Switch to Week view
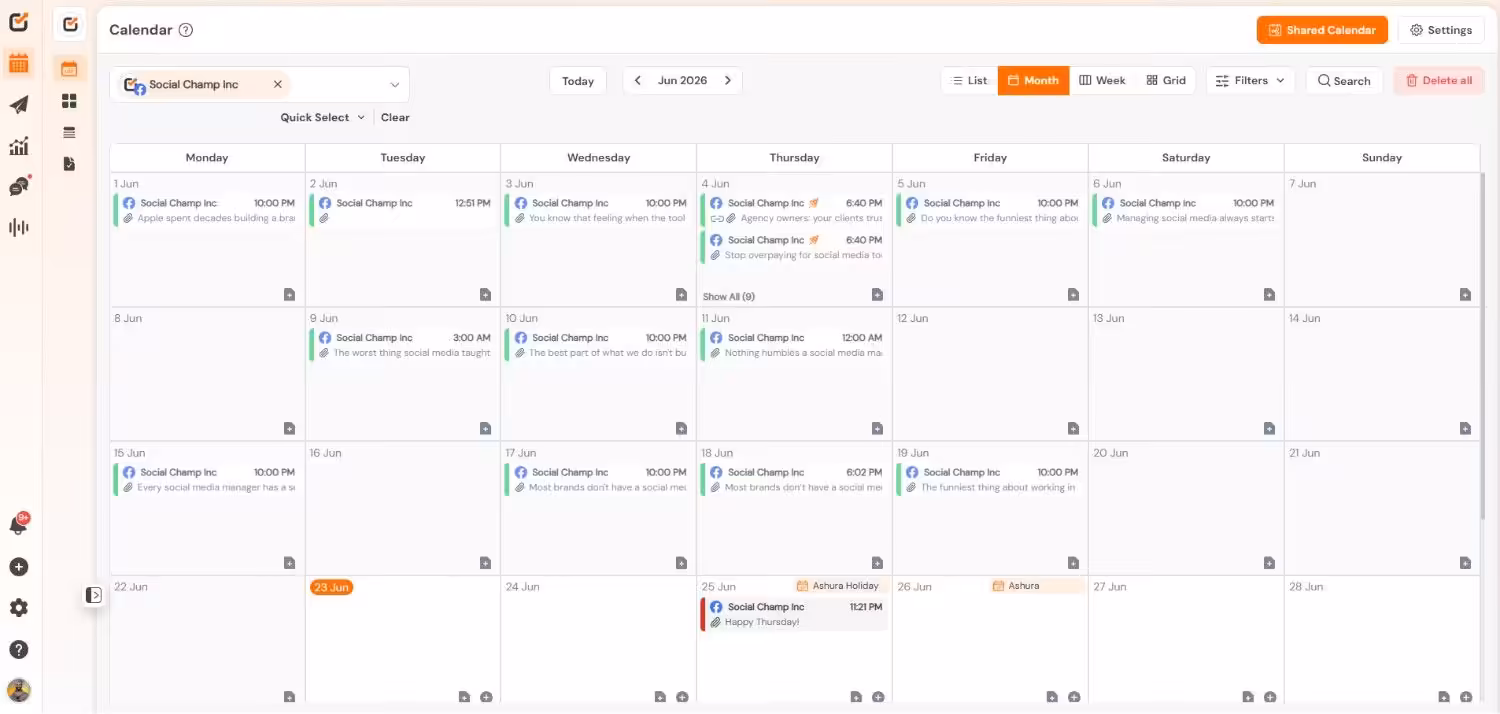The width and height of the screenshot is (1500, 714). (x=1102, y=81)
